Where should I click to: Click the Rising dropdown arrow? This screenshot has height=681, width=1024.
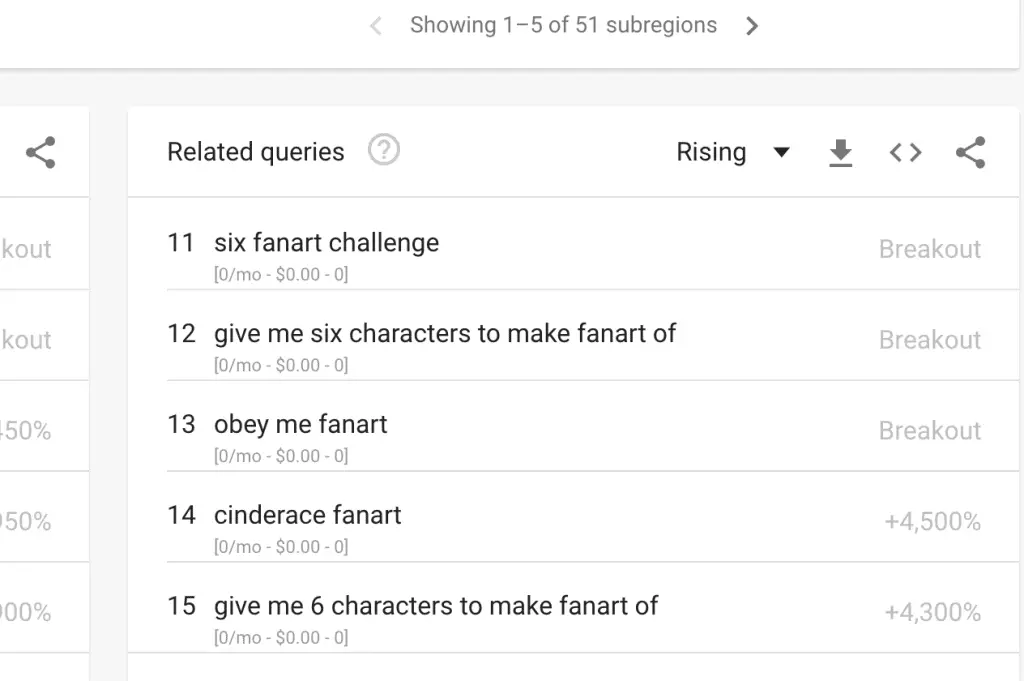coord(781,153)
